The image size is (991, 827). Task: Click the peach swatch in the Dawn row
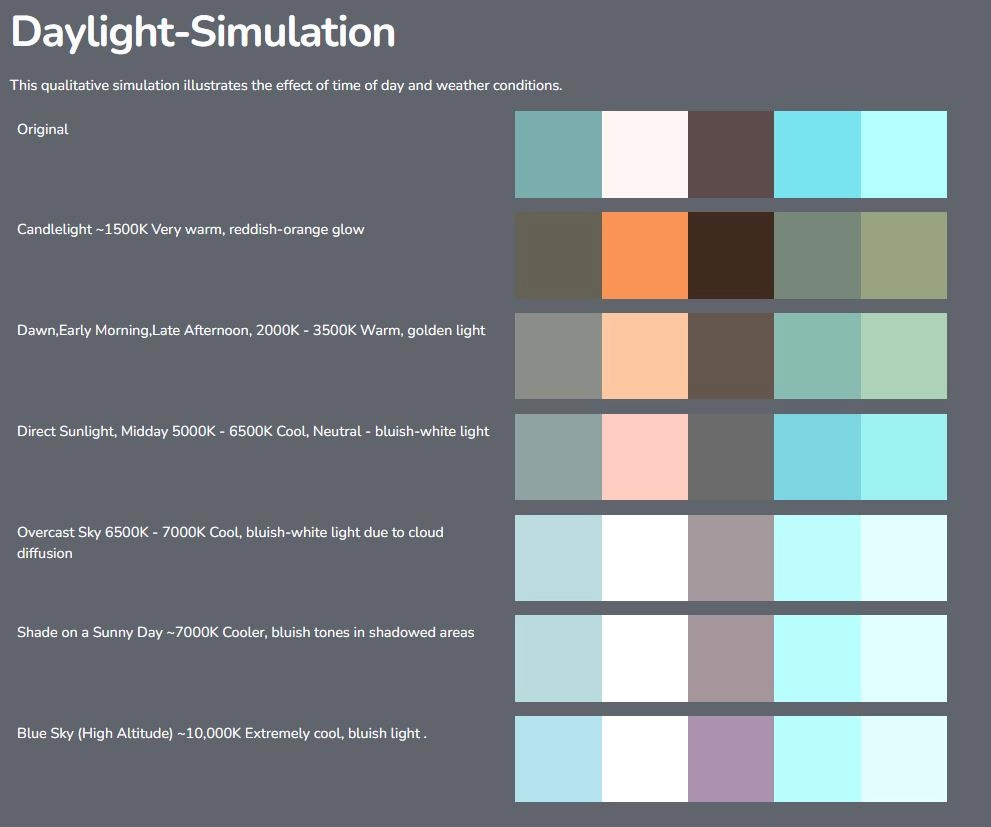[645, 356]
